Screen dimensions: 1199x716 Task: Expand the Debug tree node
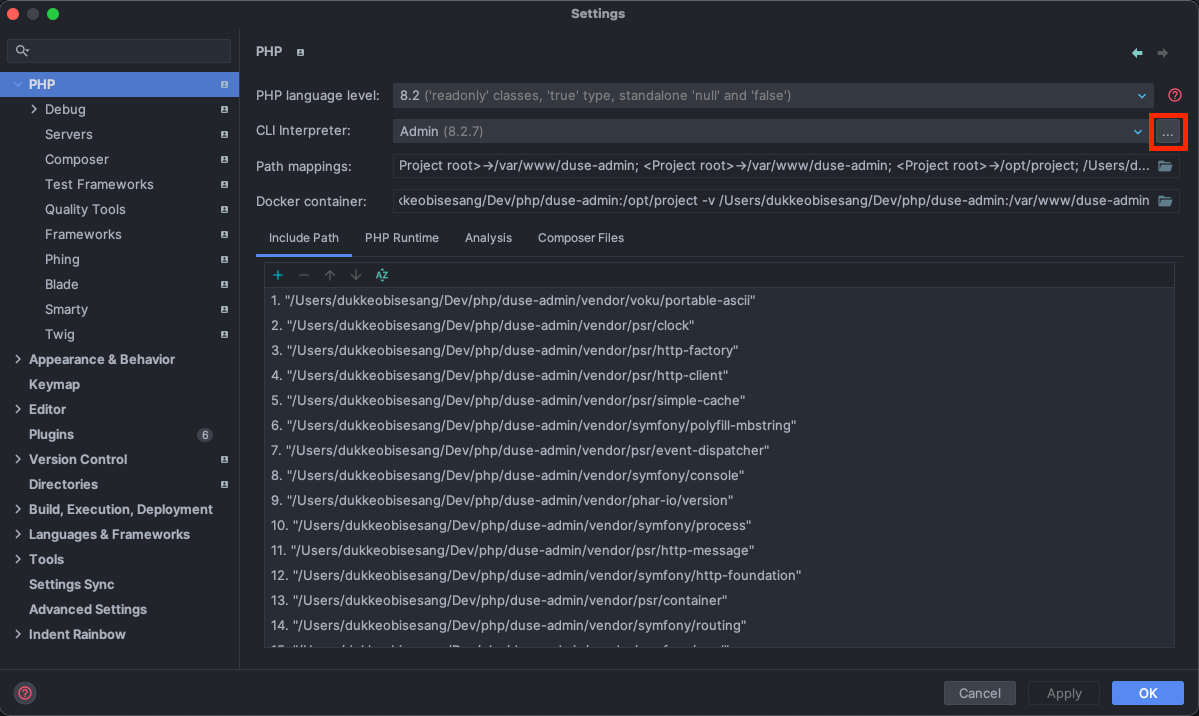pyautogui.click(x=34, y=109)
